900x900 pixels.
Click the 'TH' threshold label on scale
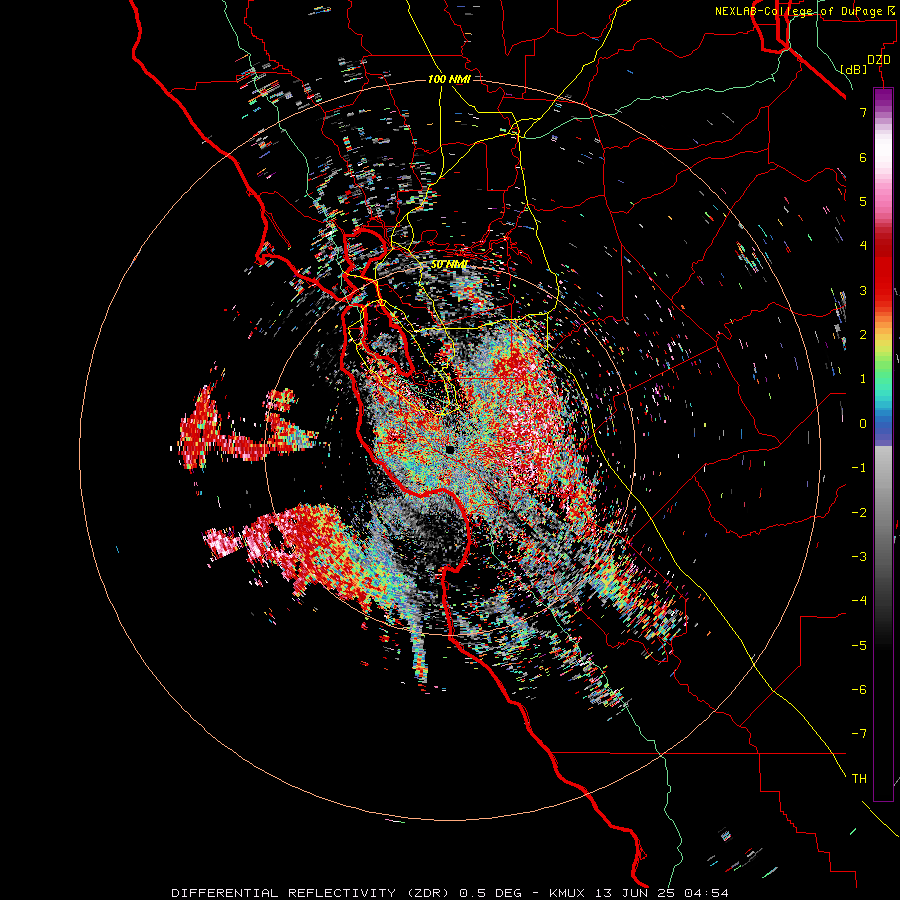[859, 779]
